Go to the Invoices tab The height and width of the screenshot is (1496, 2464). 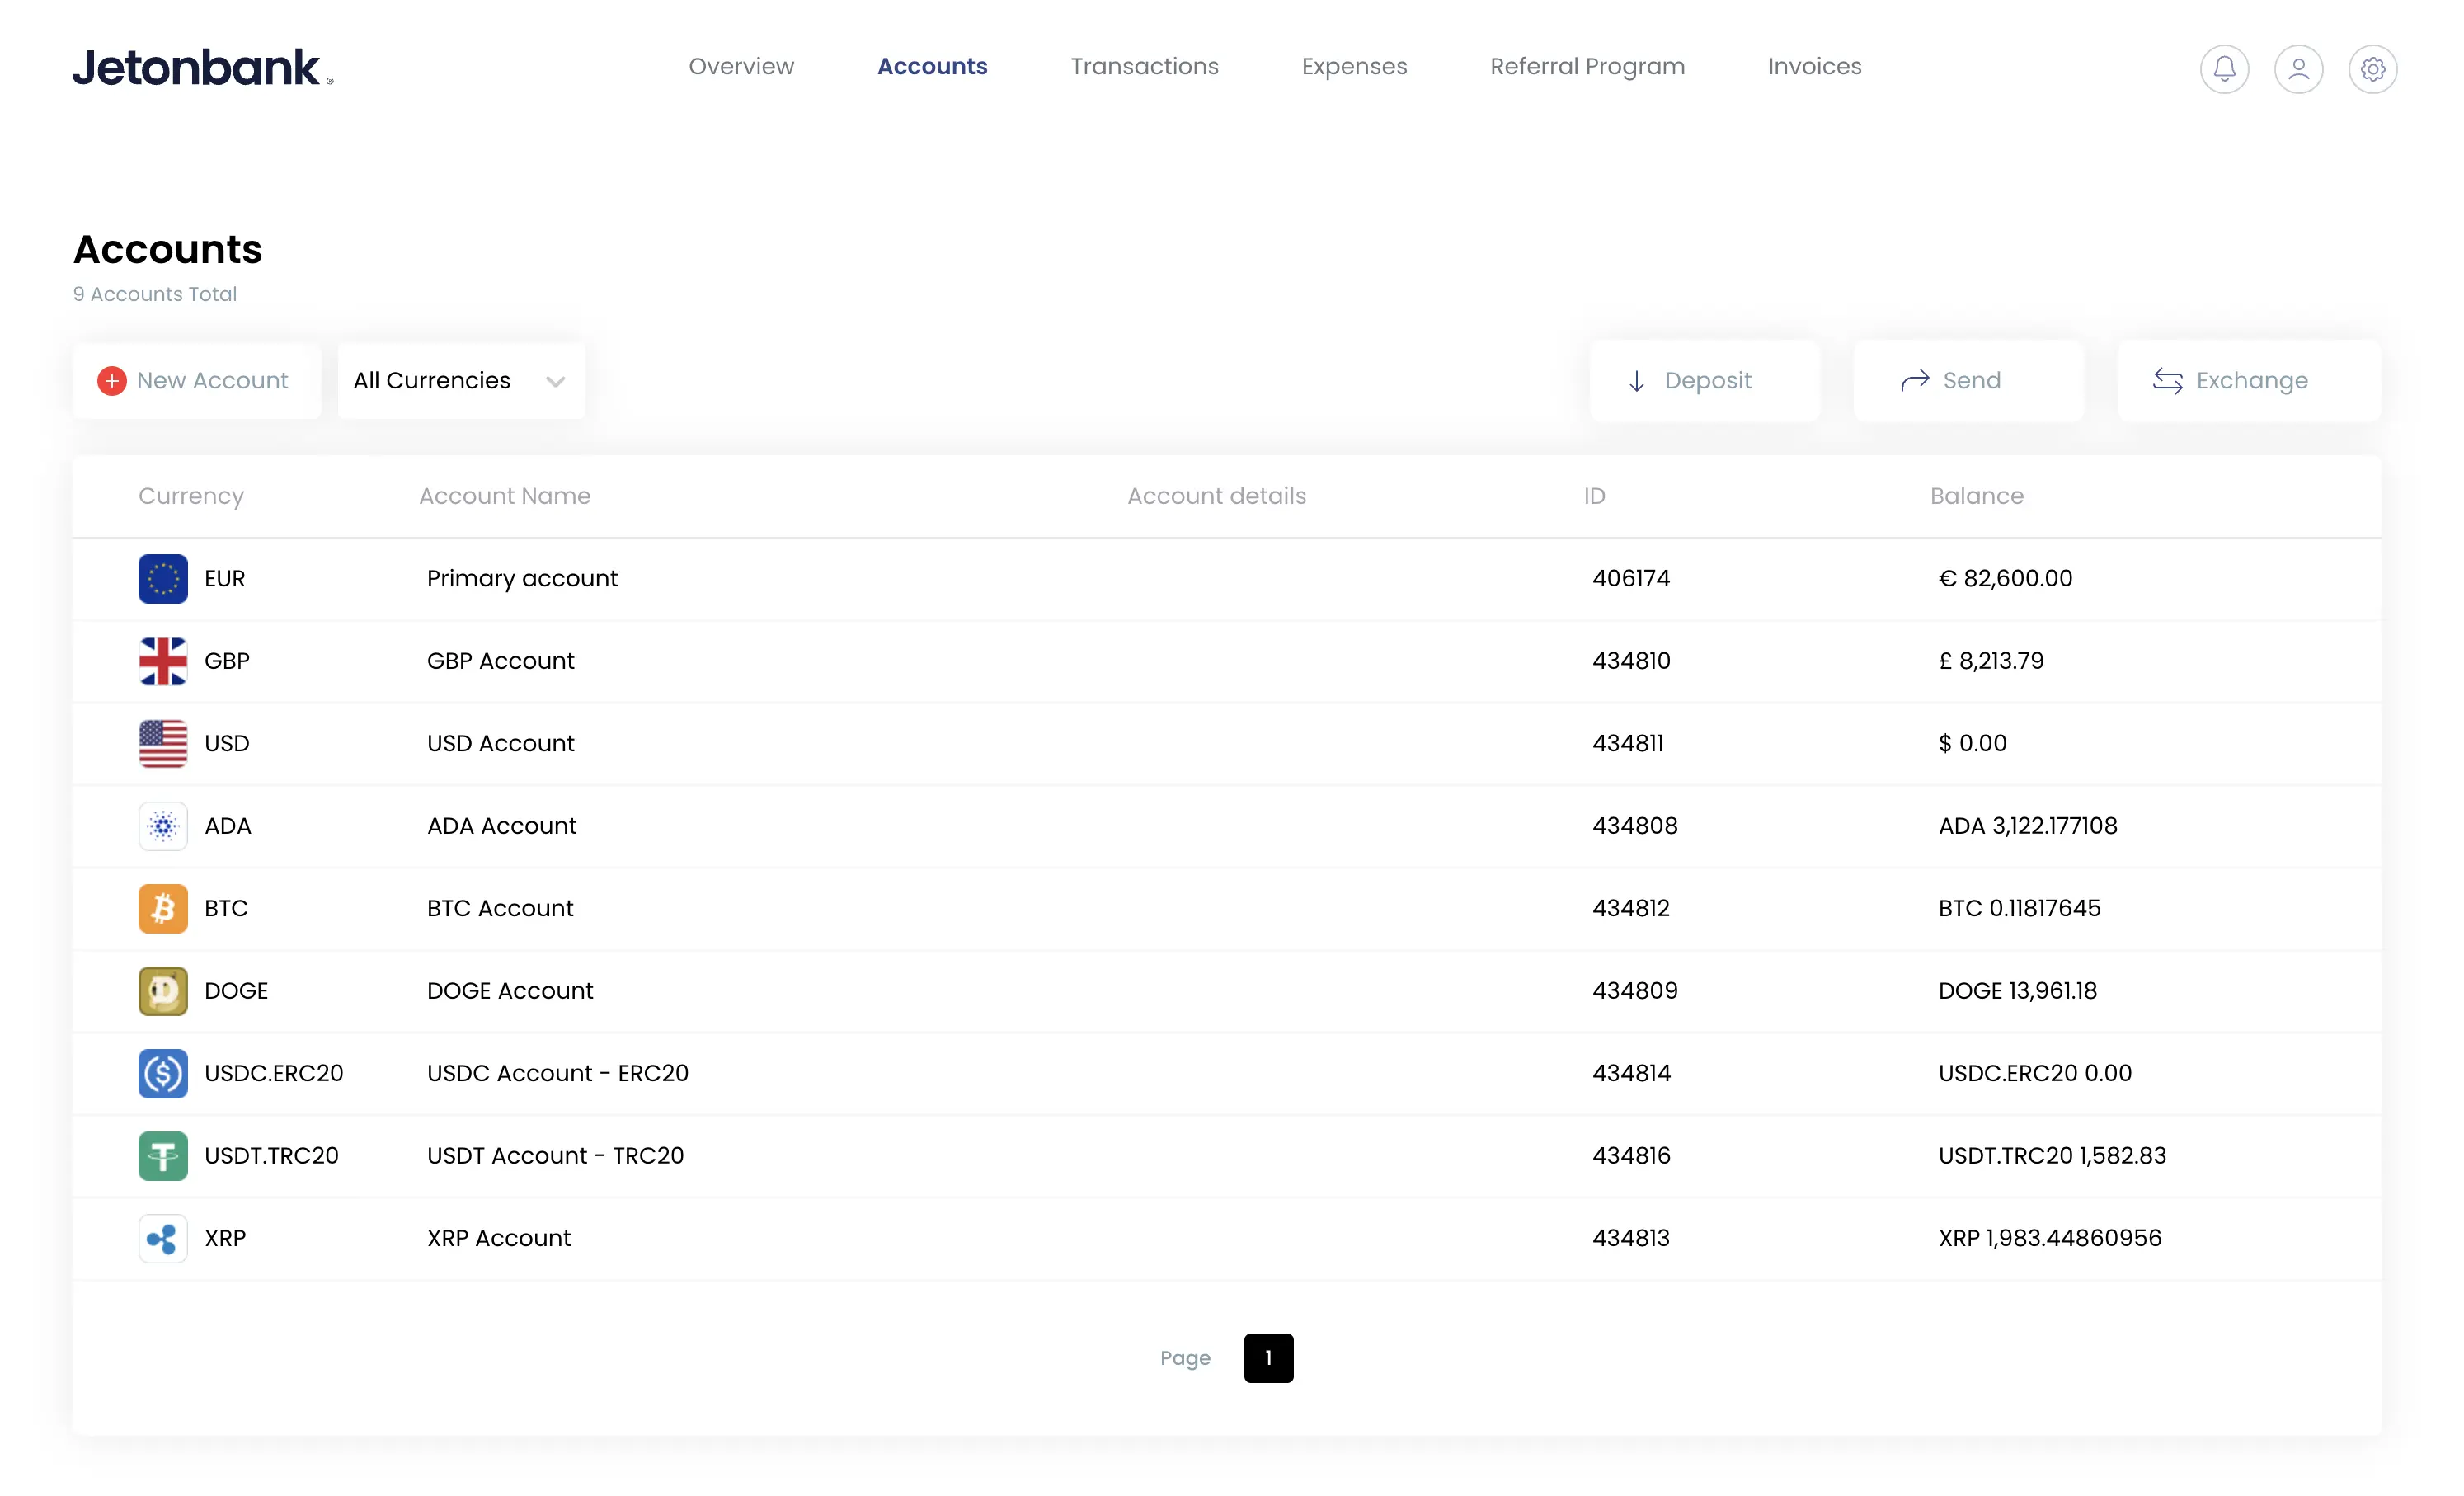1814,67
